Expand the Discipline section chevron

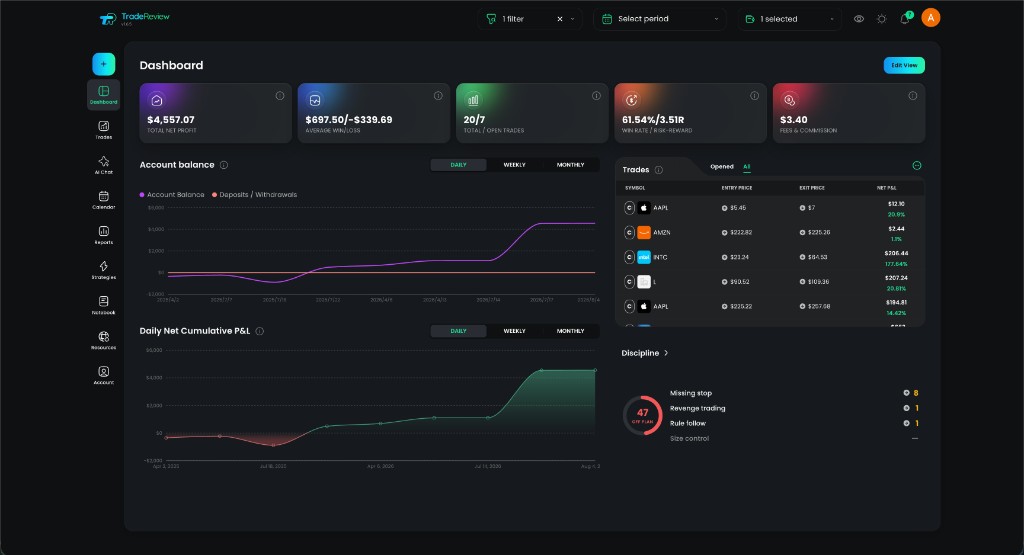(x=666, y=353)
